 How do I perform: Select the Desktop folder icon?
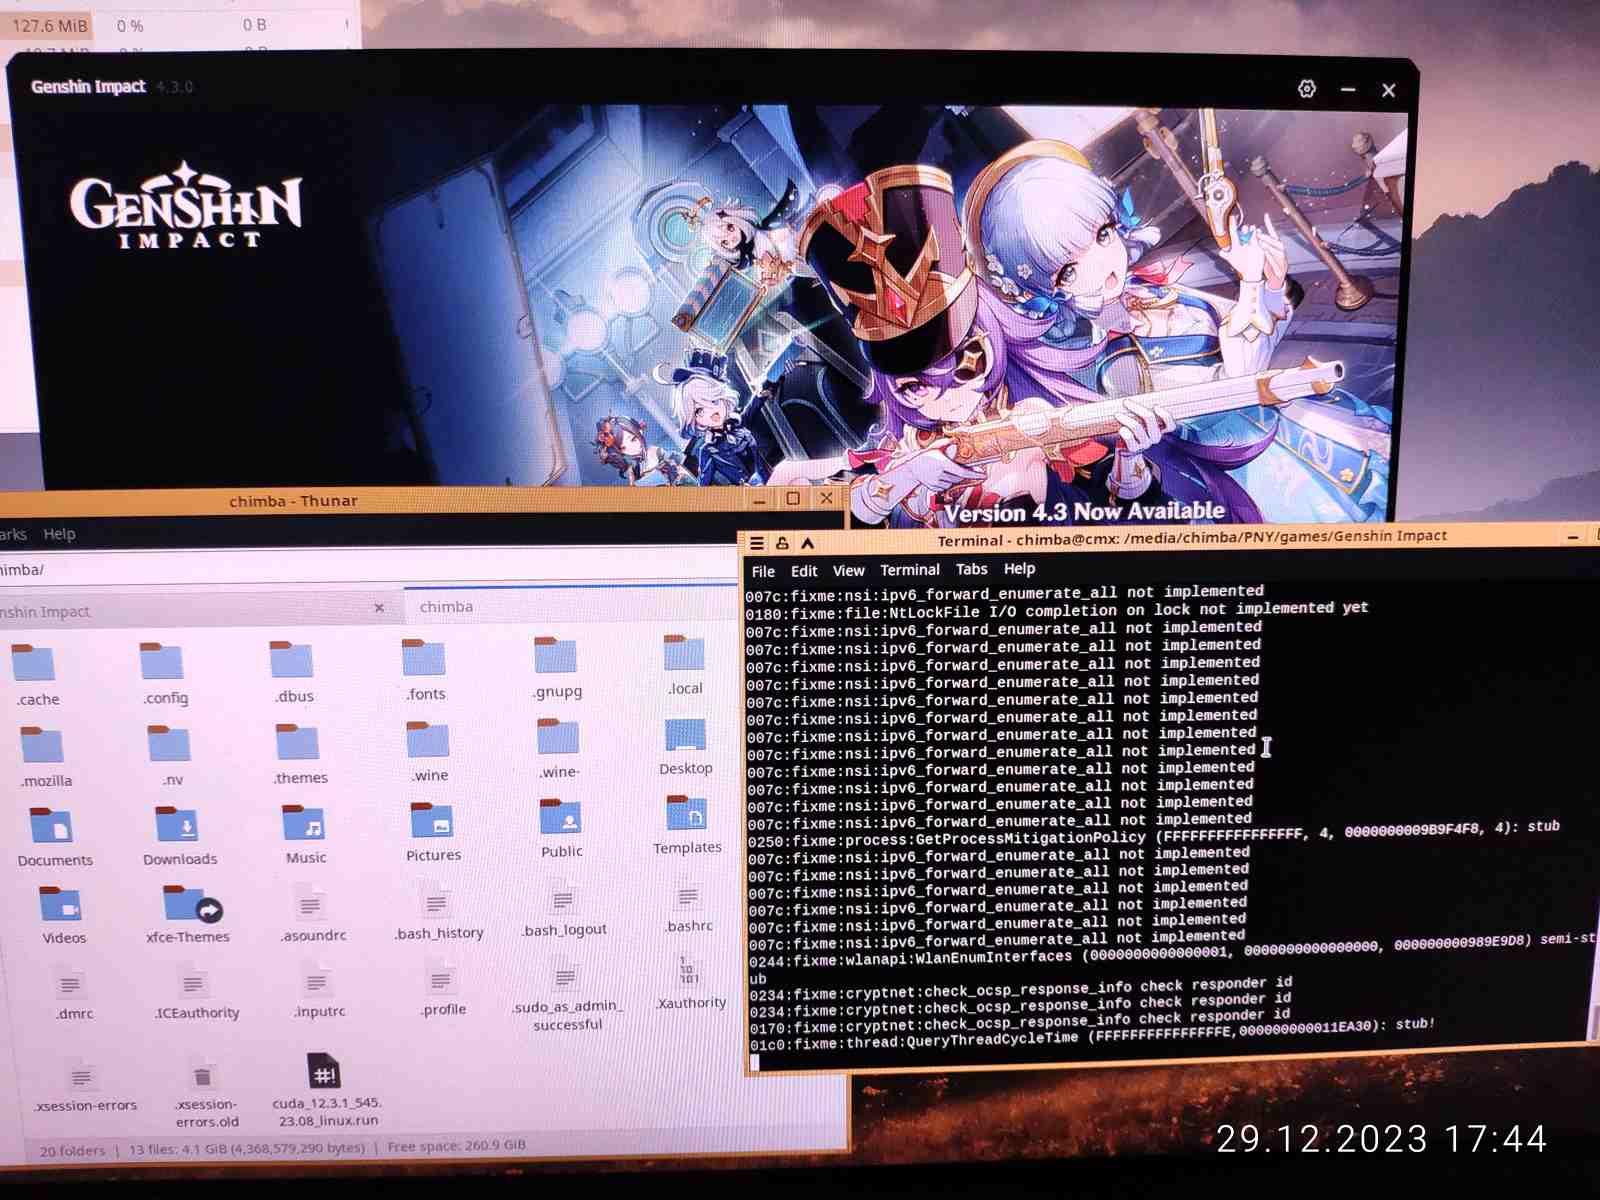[x=685, y=734]
